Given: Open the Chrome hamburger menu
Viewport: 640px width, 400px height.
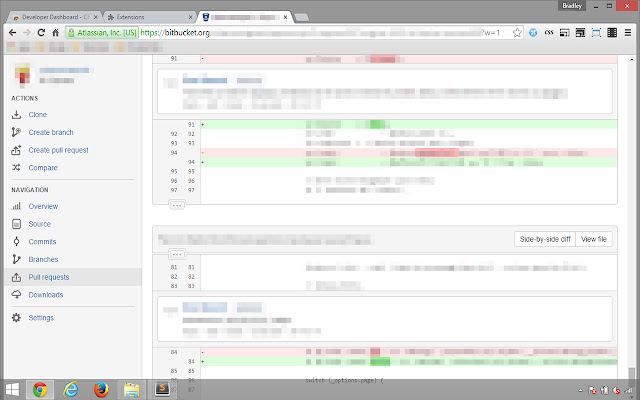Looking at the screenshot, I should point(628,33).
